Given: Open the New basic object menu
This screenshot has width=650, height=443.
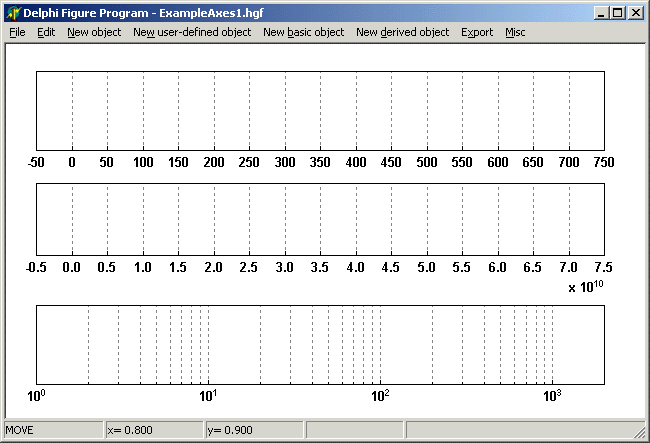Looking at the screenshot, I should [x=303, y=32].
